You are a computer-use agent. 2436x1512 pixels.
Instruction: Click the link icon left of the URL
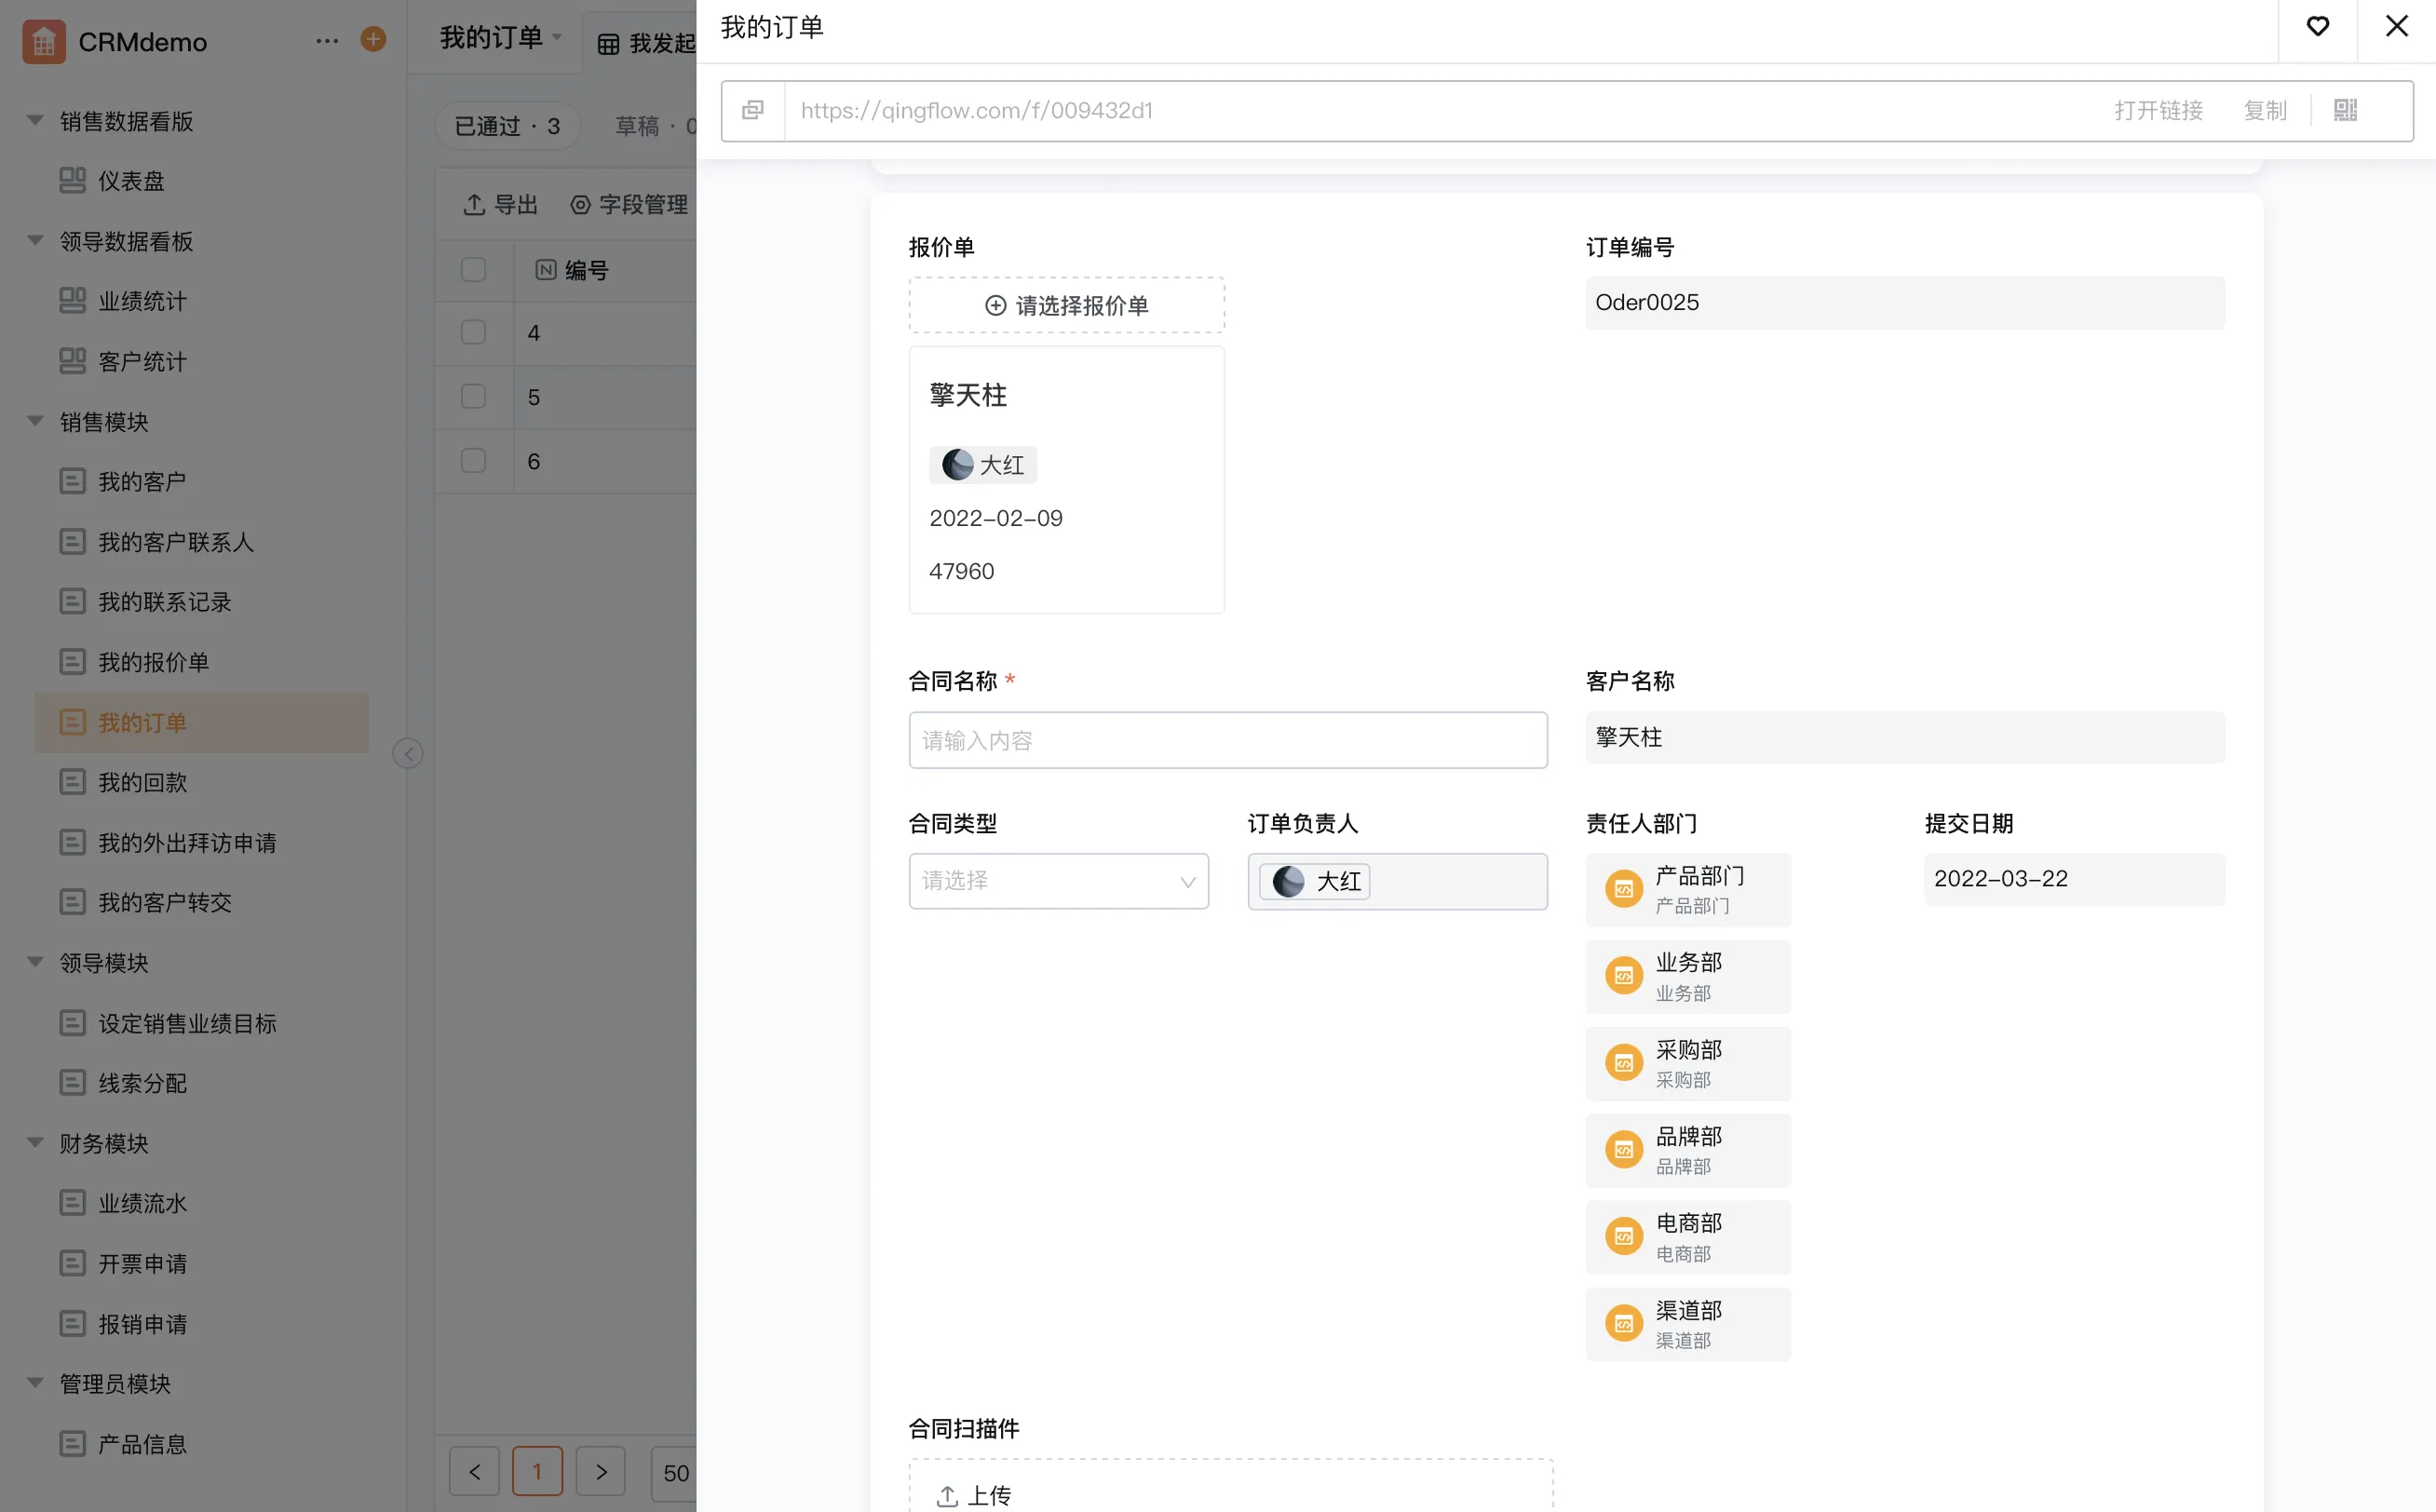coord(753,110)
